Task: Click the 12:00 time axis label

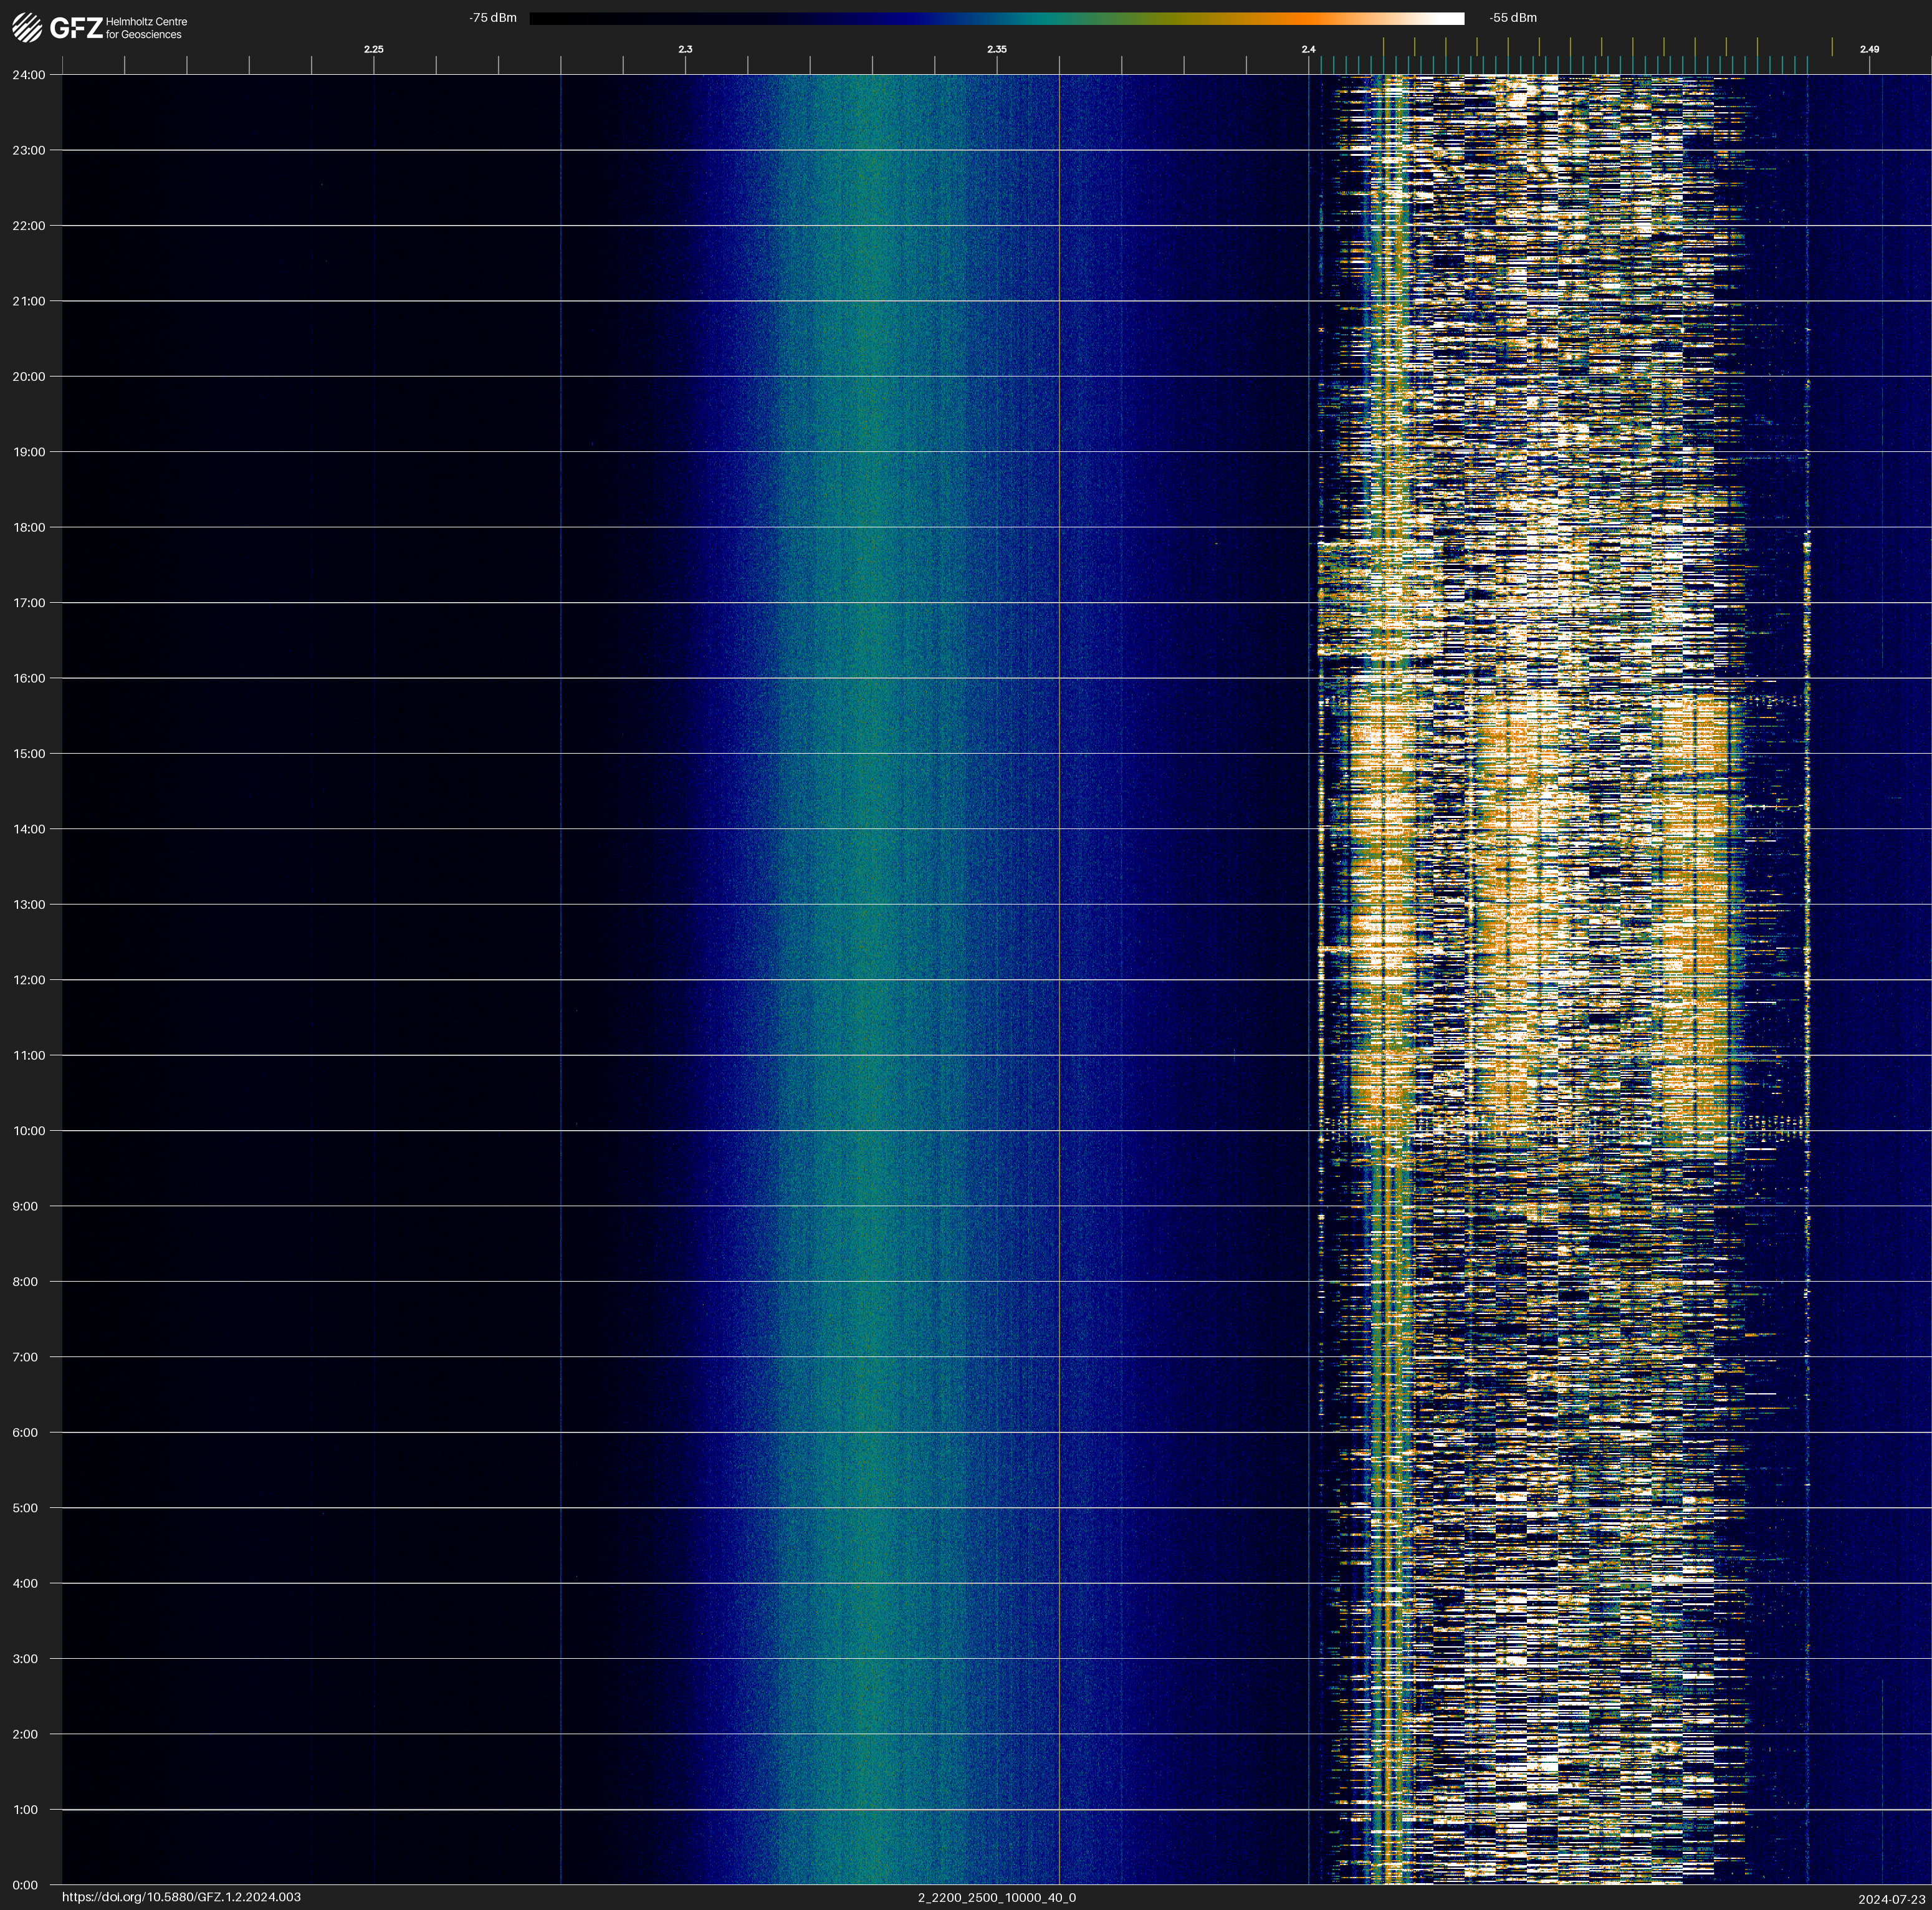Action: (29, 980)
